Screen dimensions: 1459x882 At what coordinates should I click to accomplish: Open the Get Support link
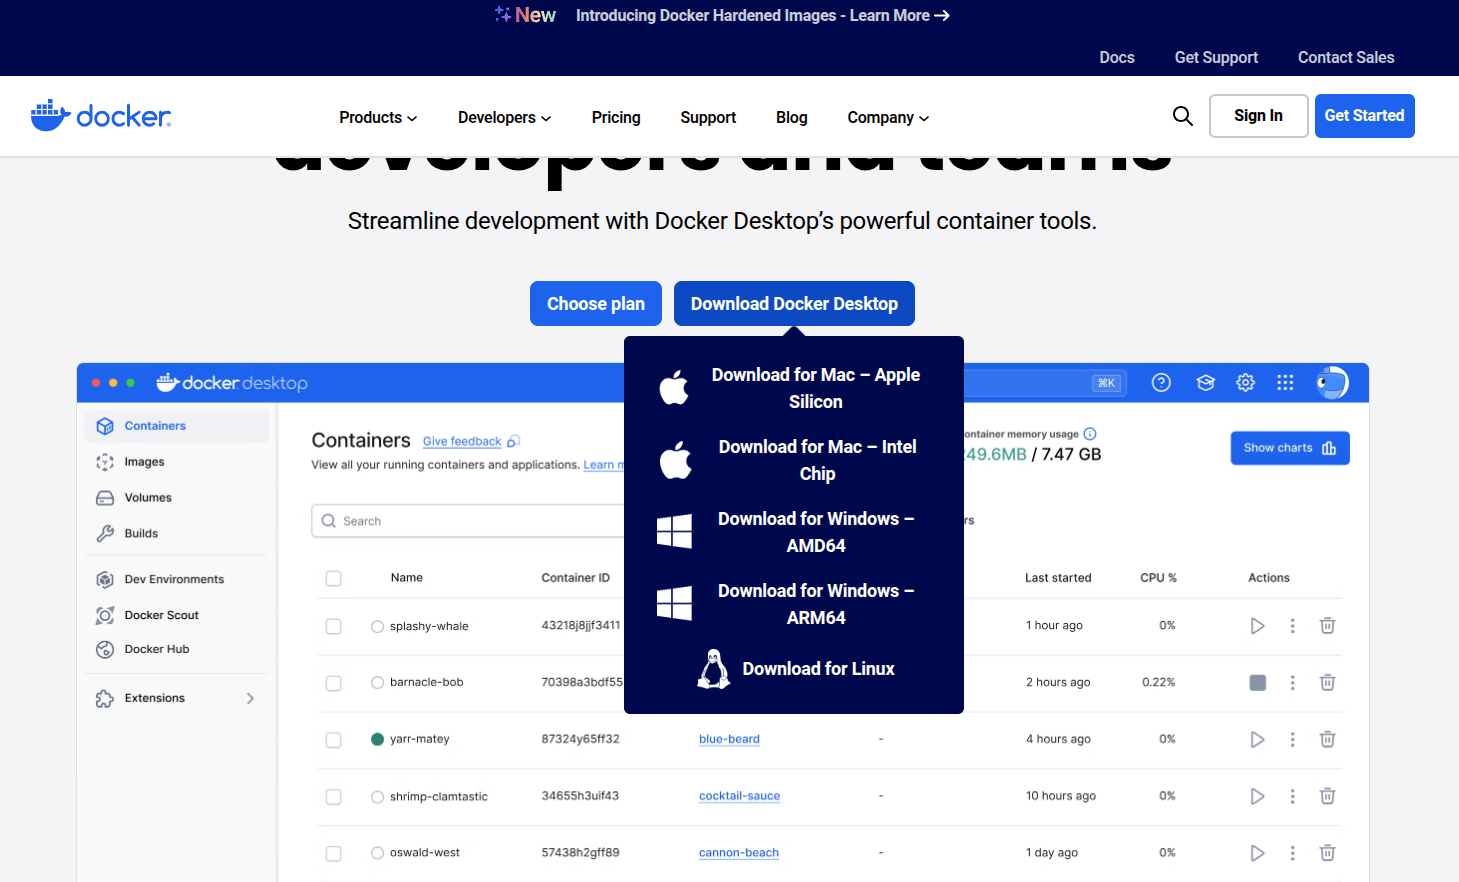(1216, 58)
